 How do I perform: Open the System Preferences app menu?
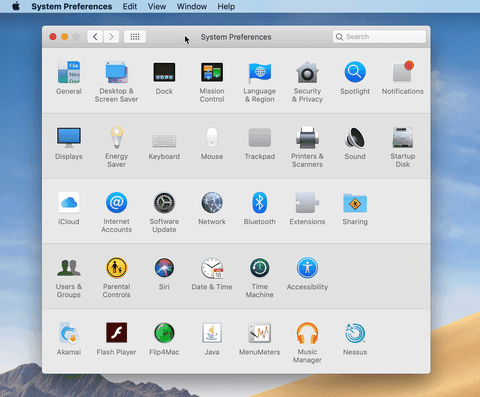[72, 6]
